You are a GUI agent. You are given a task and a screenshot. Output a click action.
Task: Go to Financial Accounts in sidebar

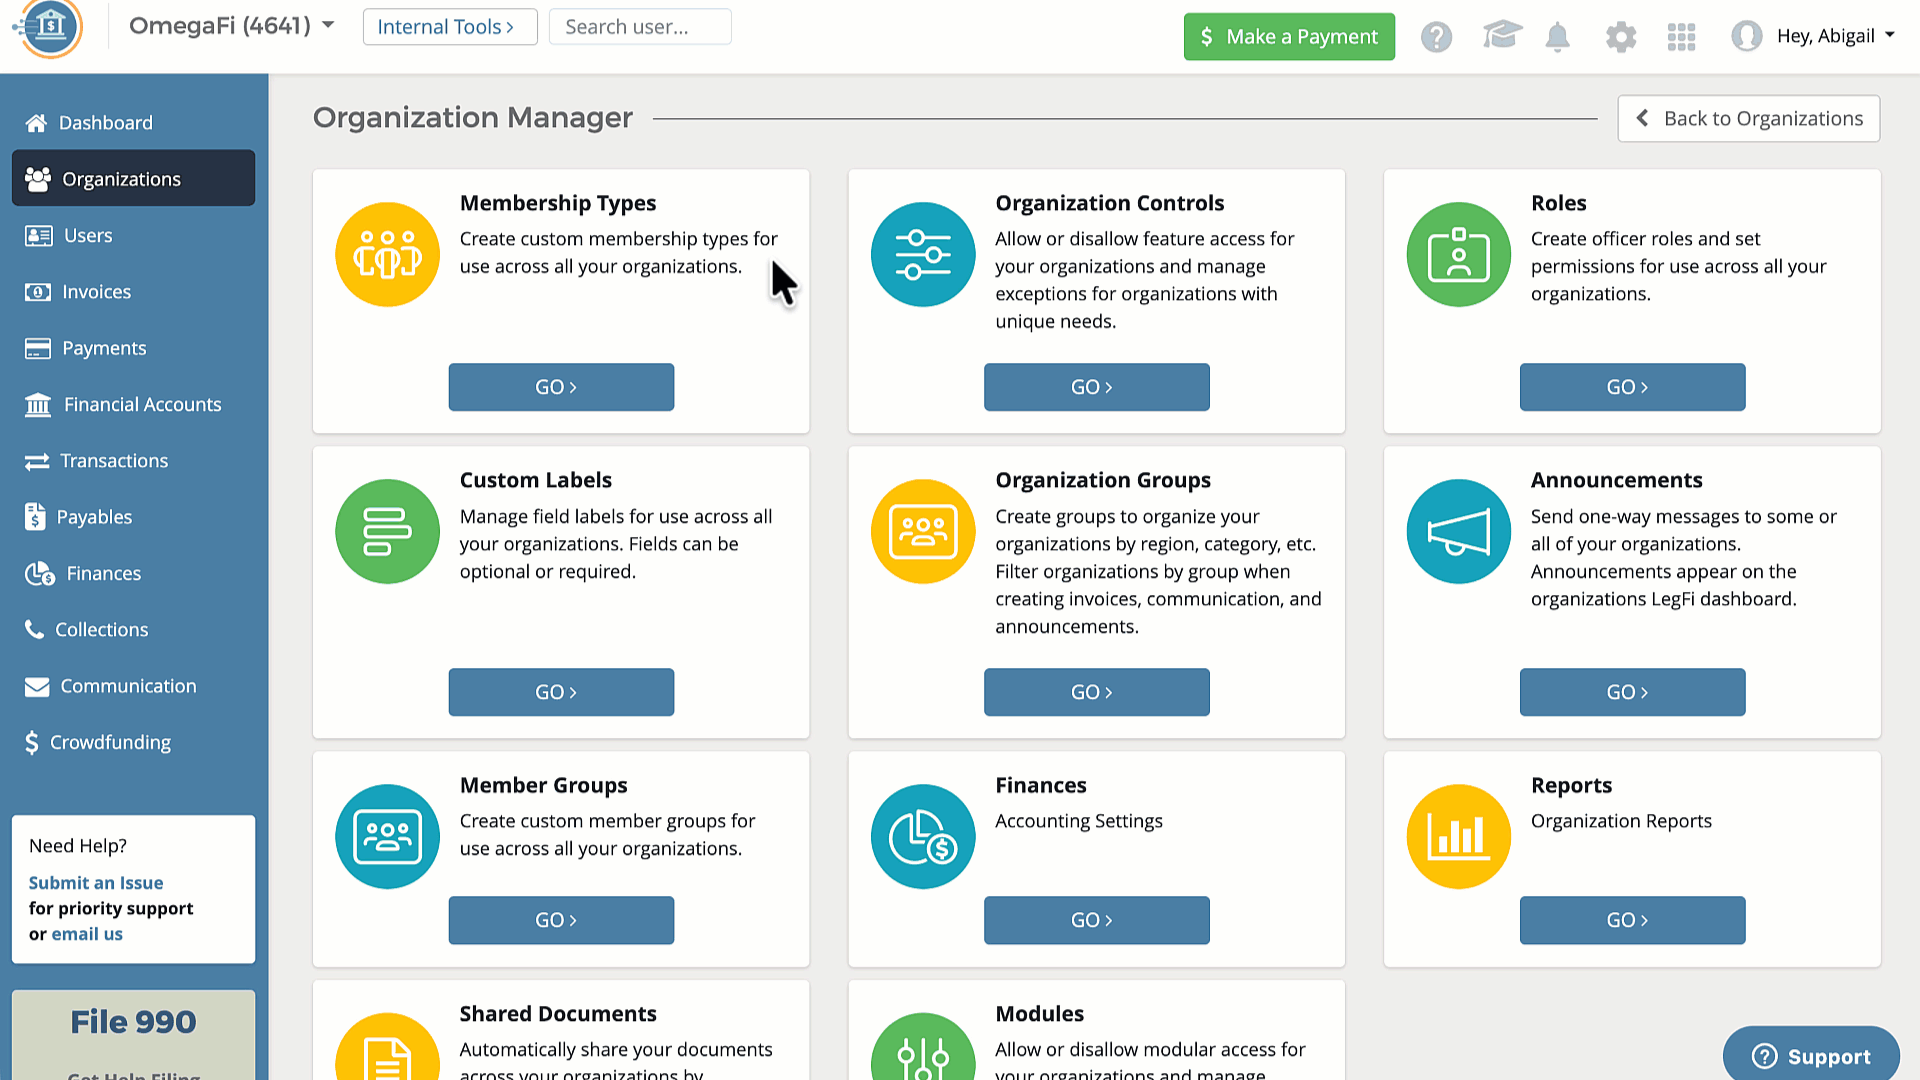pyautogui.click(x=142, y=404)
